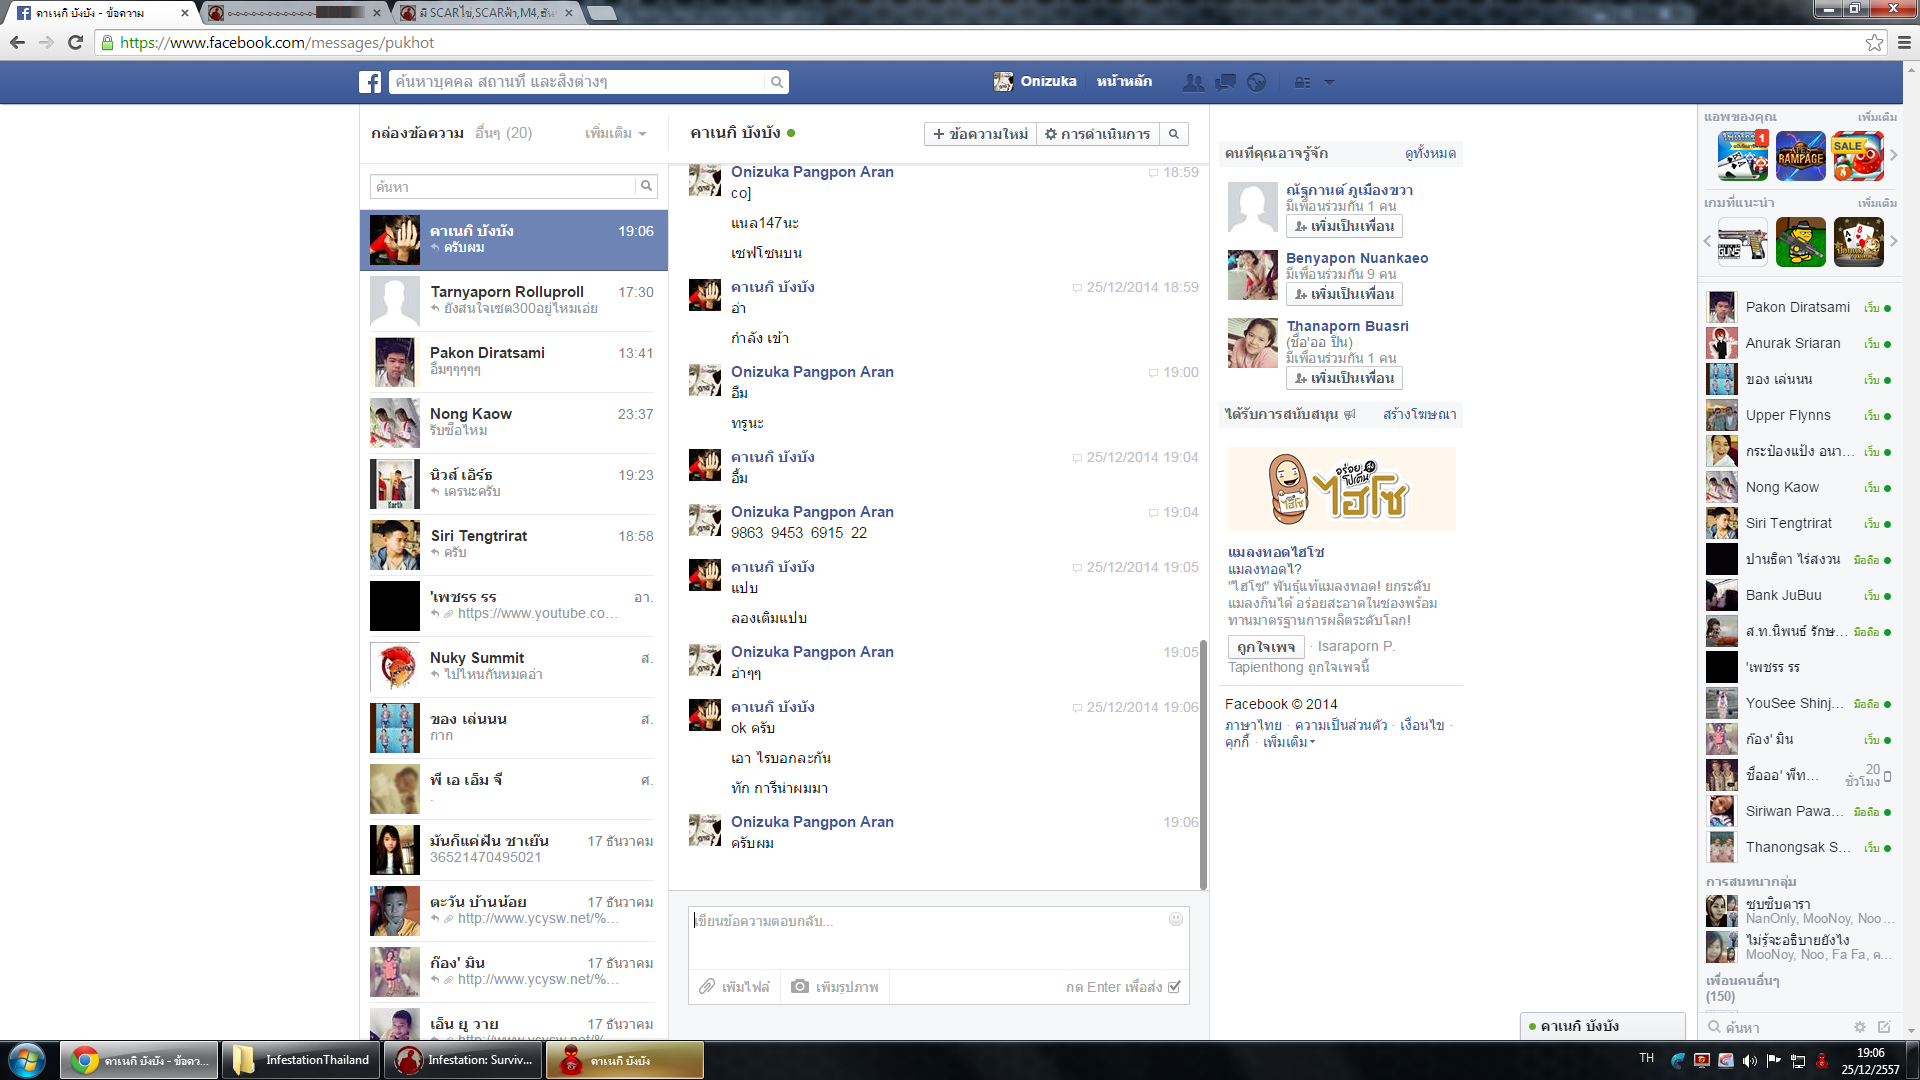Screen dimensions: 1920x1080
Task: Switch to the อื่นๆ (20) inbox tab
Action: click(x=503, y=133)
